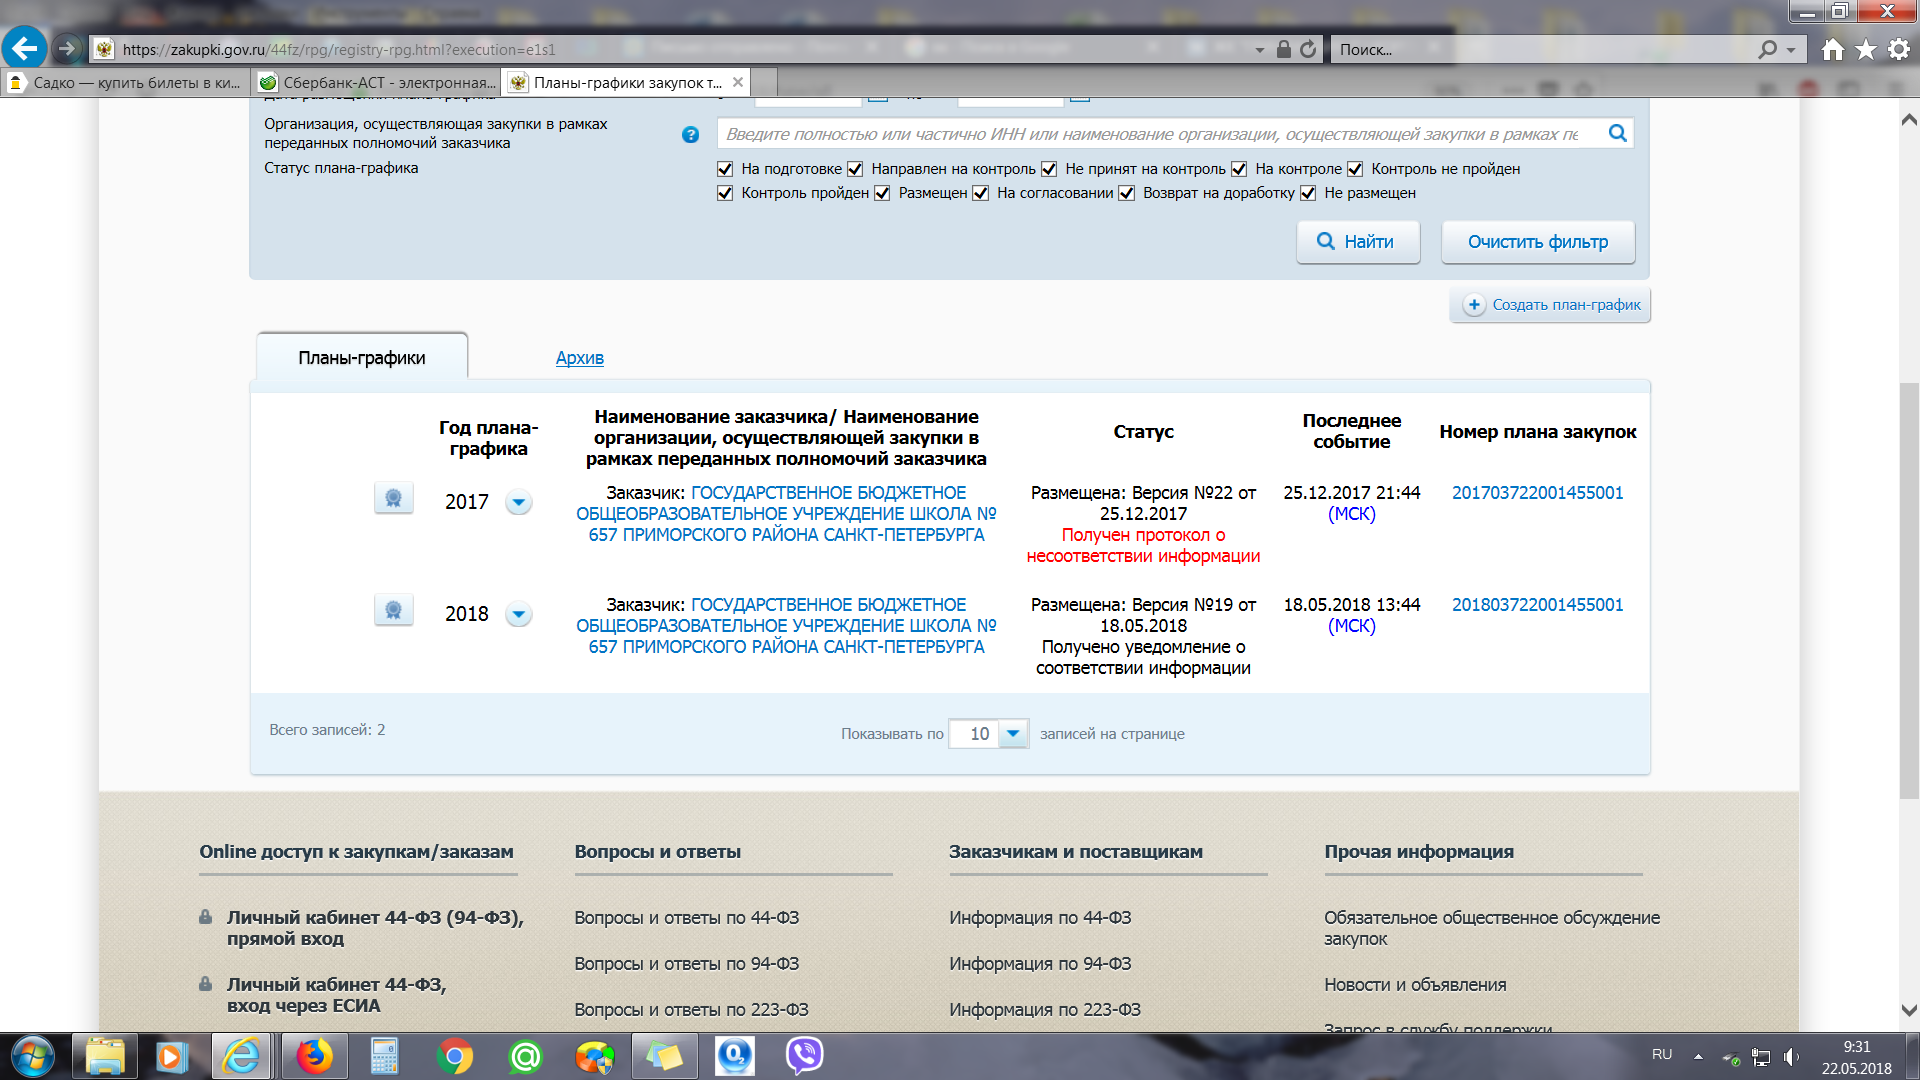Viewport: 1920px width, 1080px height.
Task: Launch Google Chrome from taskbar
Action: pyautogui.click(x=454, y=1056)
